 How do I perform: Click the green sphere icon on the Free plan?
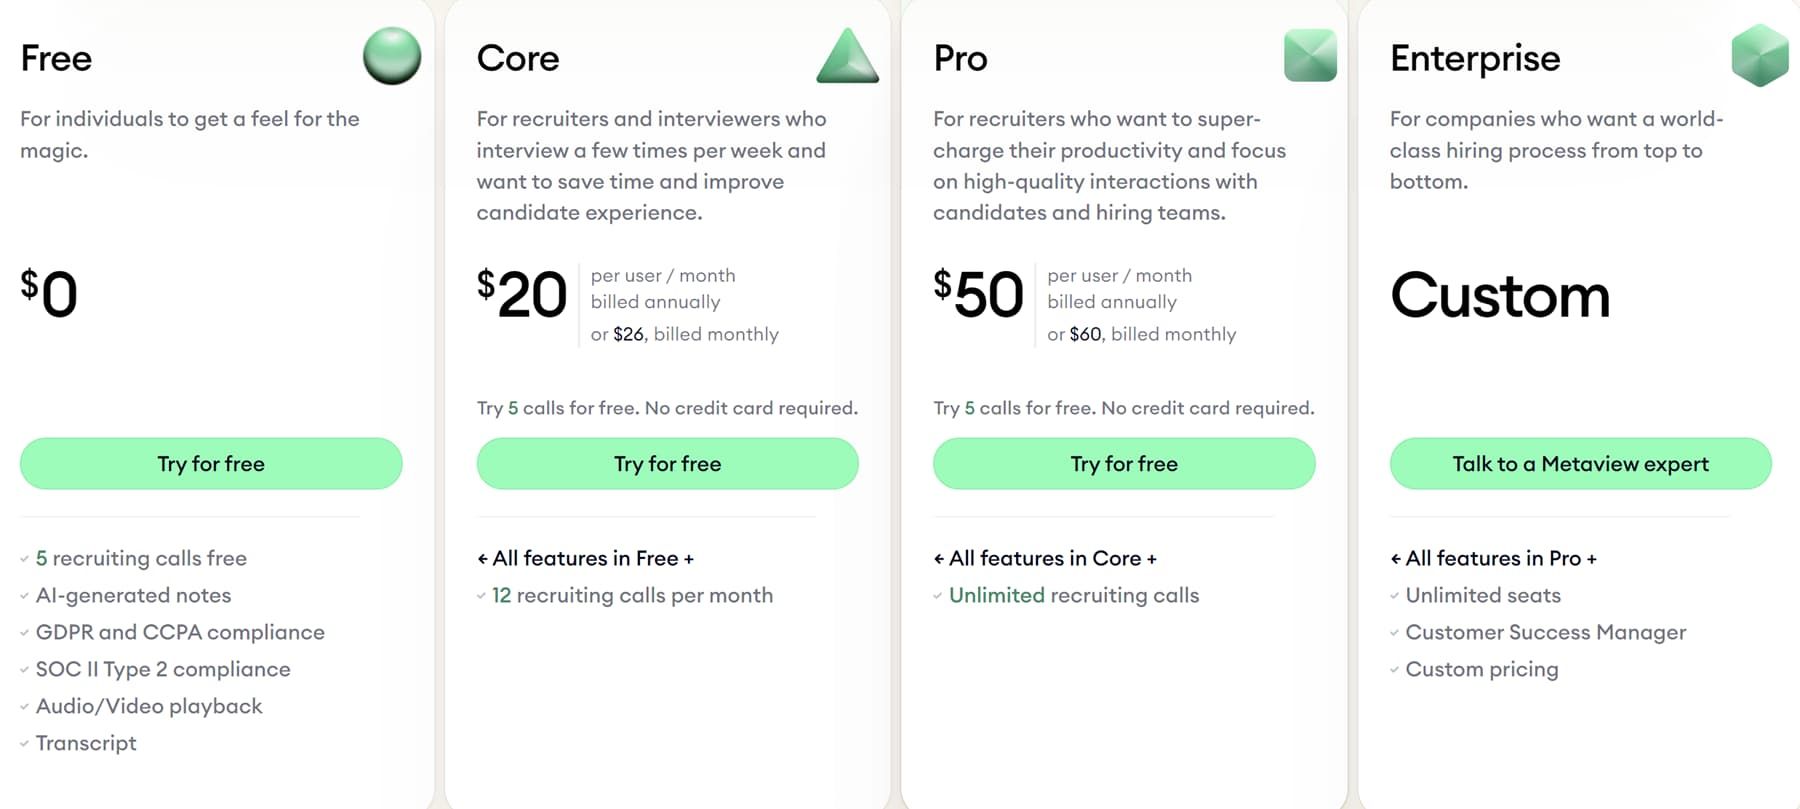click(390, 57)
